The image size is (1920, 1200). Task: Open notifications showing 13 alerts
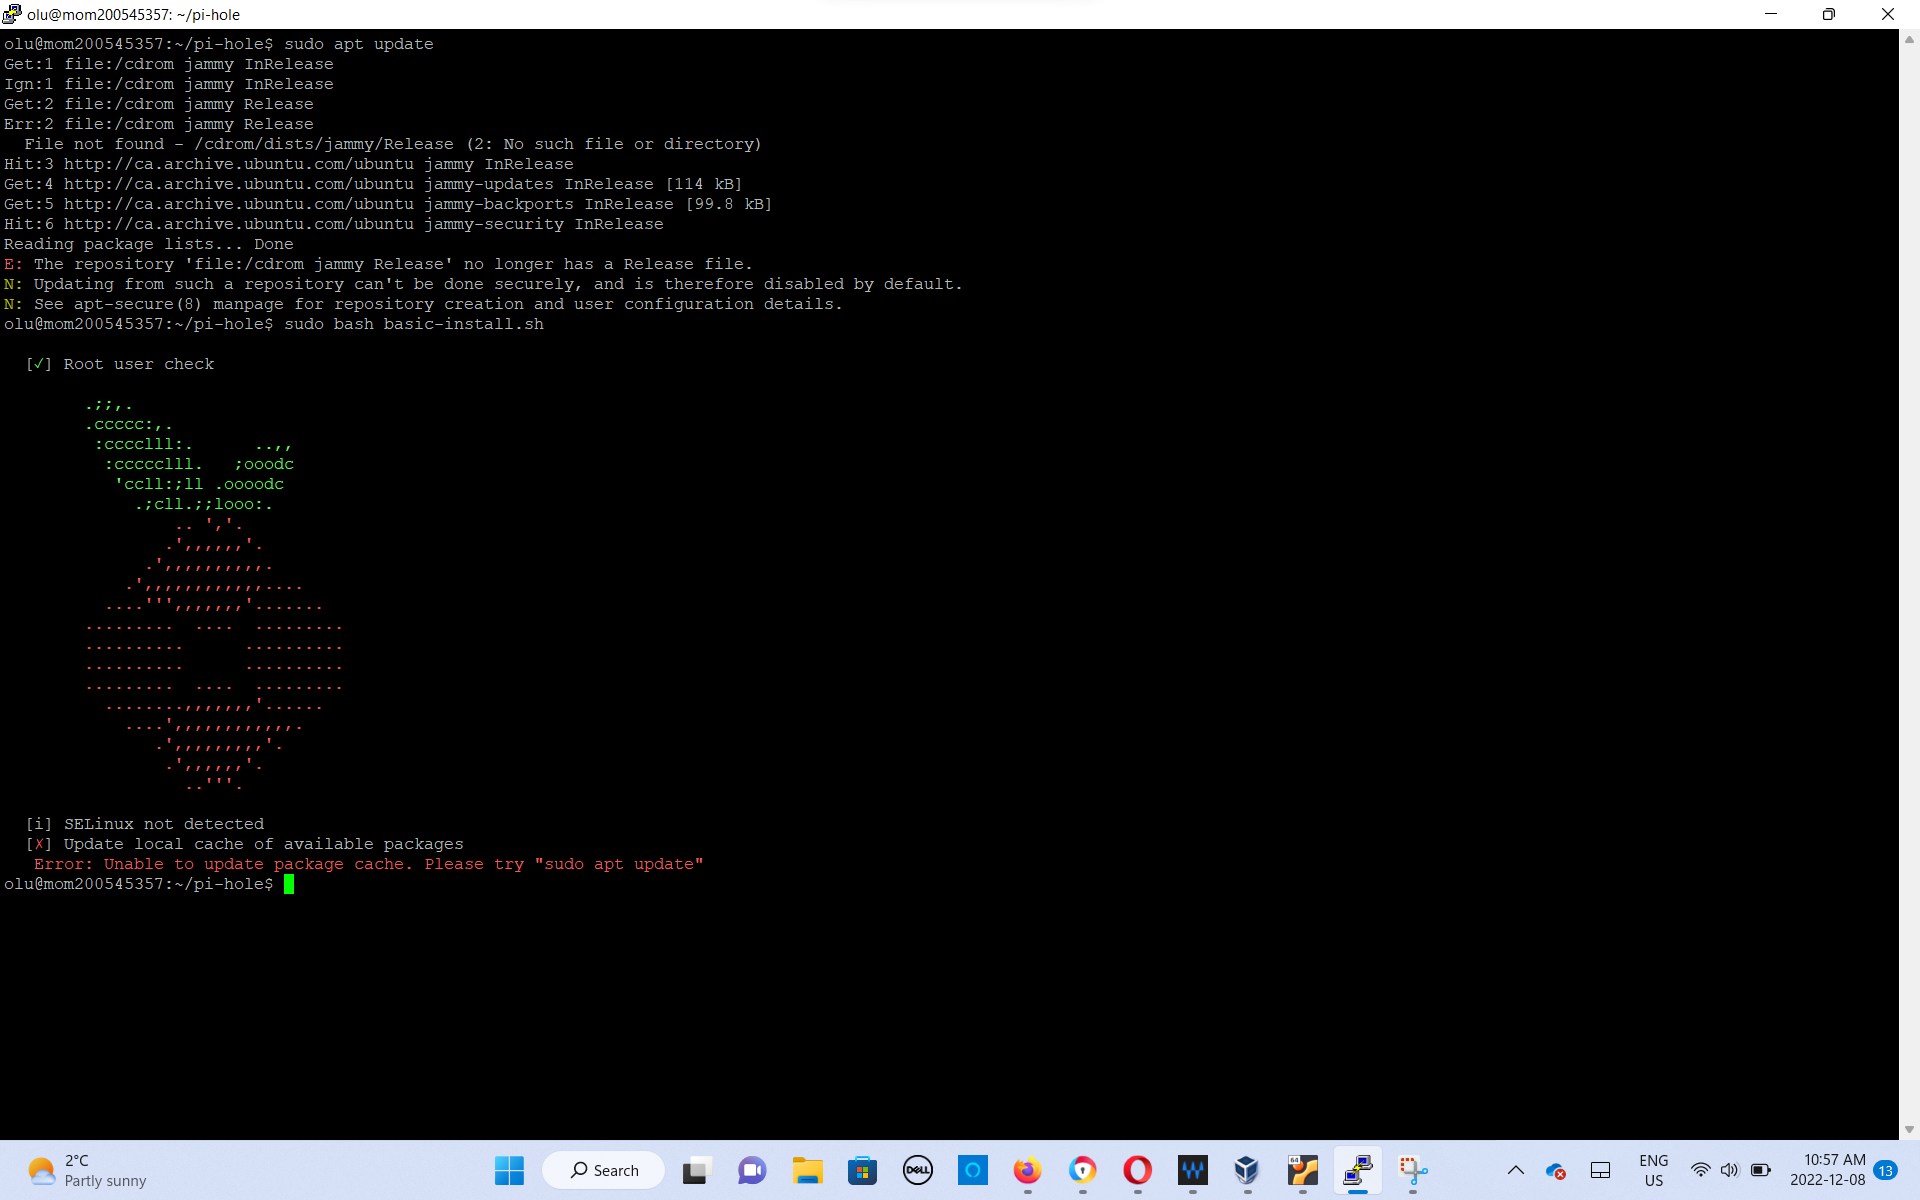pyautogui.click(x=1886, y=1170)
